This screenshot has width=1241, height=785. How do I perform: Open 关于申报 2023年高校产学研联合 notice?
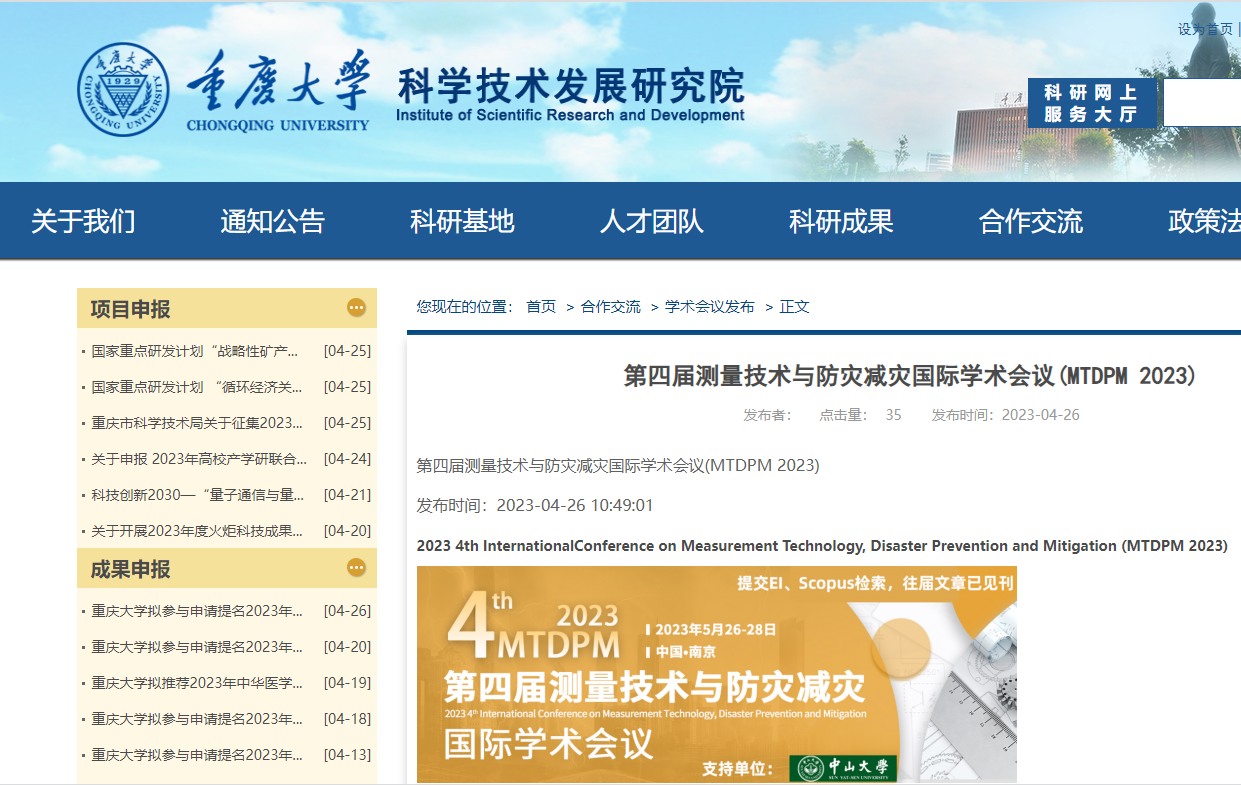coord(199,459)
